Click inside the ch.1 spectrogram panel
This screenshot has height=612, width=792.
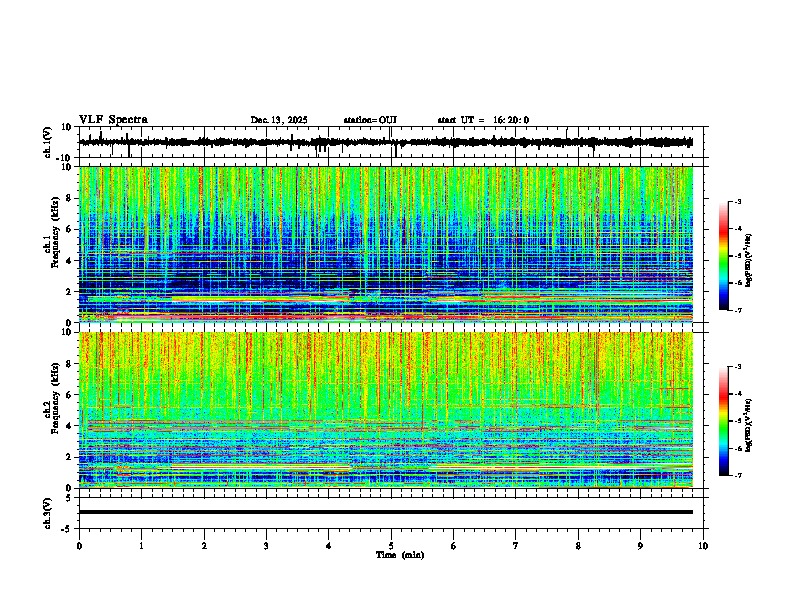tap(386, 244)
